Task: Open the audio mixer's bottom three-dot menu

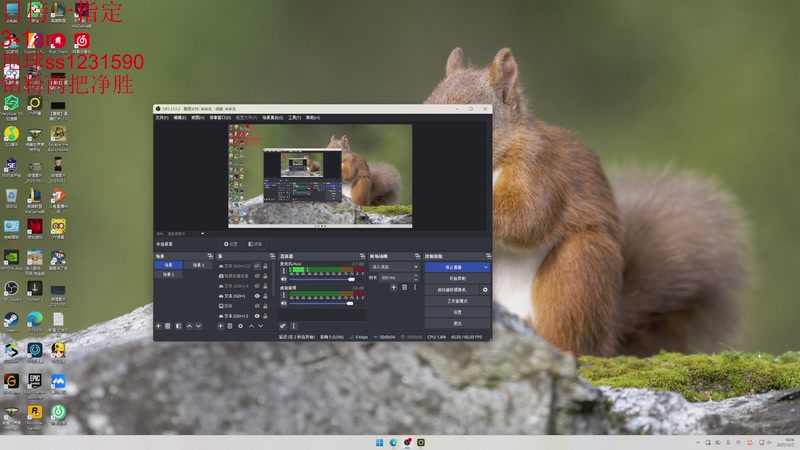Action: pos(293,326)
